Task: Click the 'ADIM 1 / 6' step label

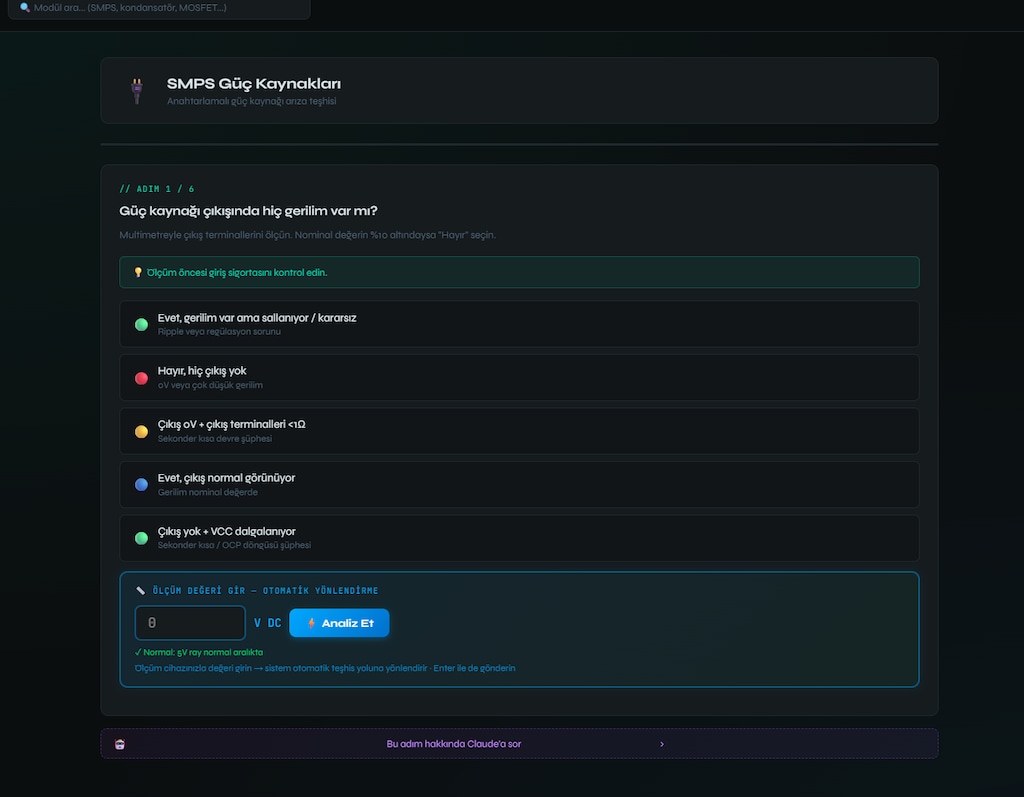Action: tap(157, 189)
